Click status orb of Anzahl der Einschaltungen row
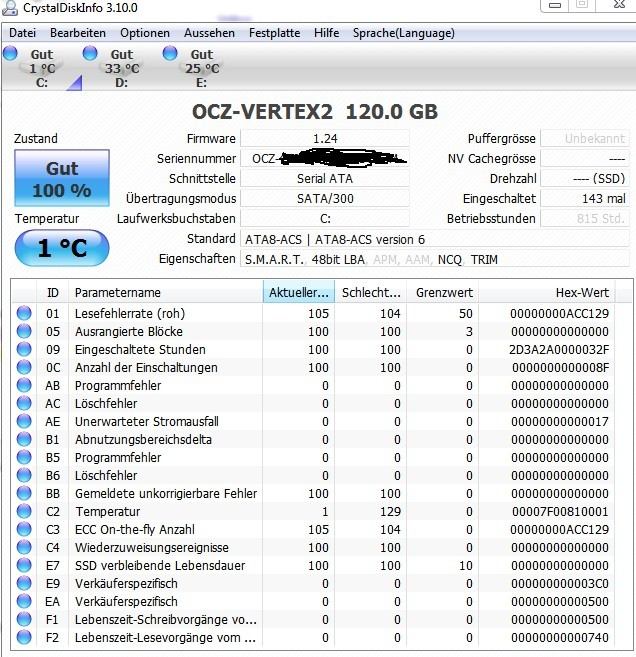 click(24, 367)
